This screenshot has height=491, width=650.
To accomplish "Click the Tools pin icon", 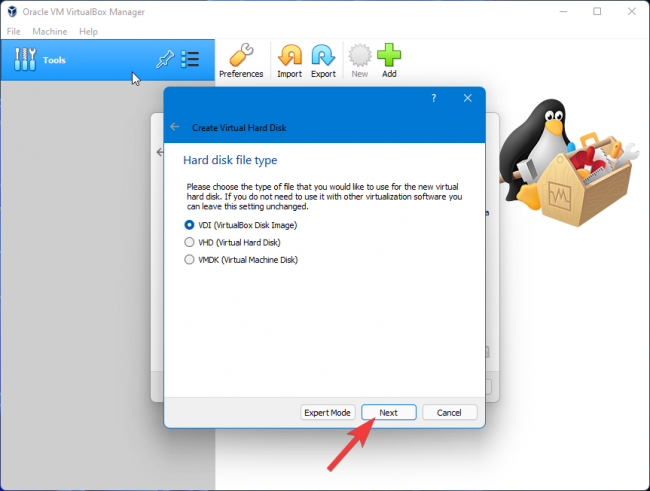I will coord(165,59).
